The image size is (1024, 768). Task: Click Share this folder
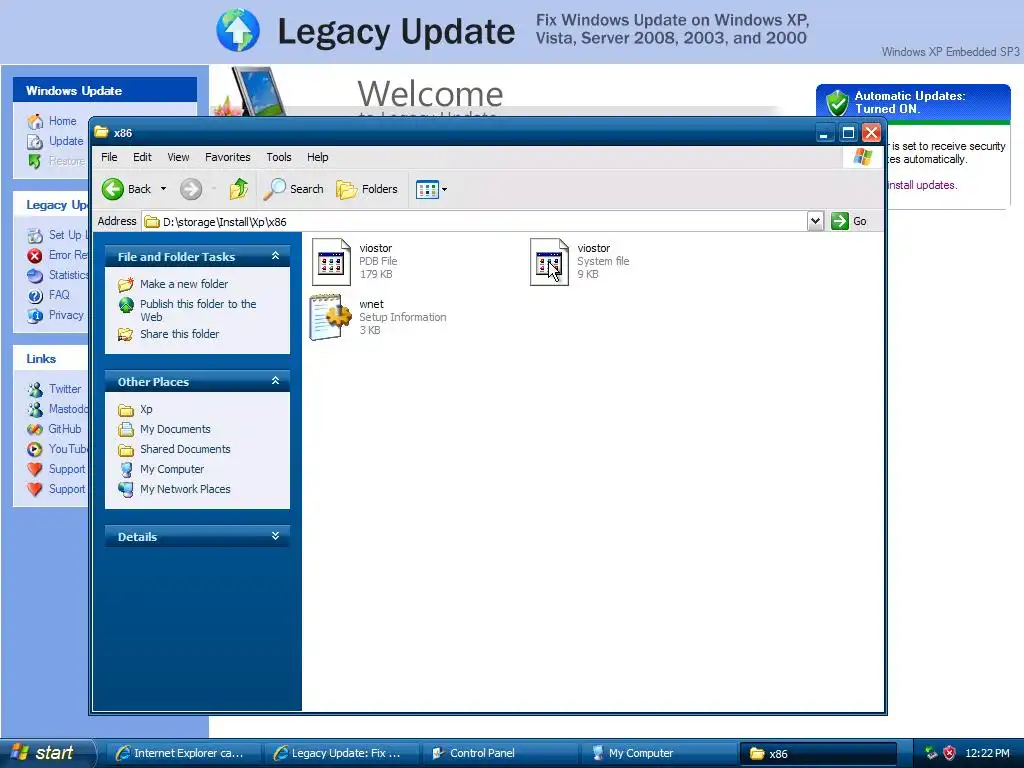tap(180, 334)
